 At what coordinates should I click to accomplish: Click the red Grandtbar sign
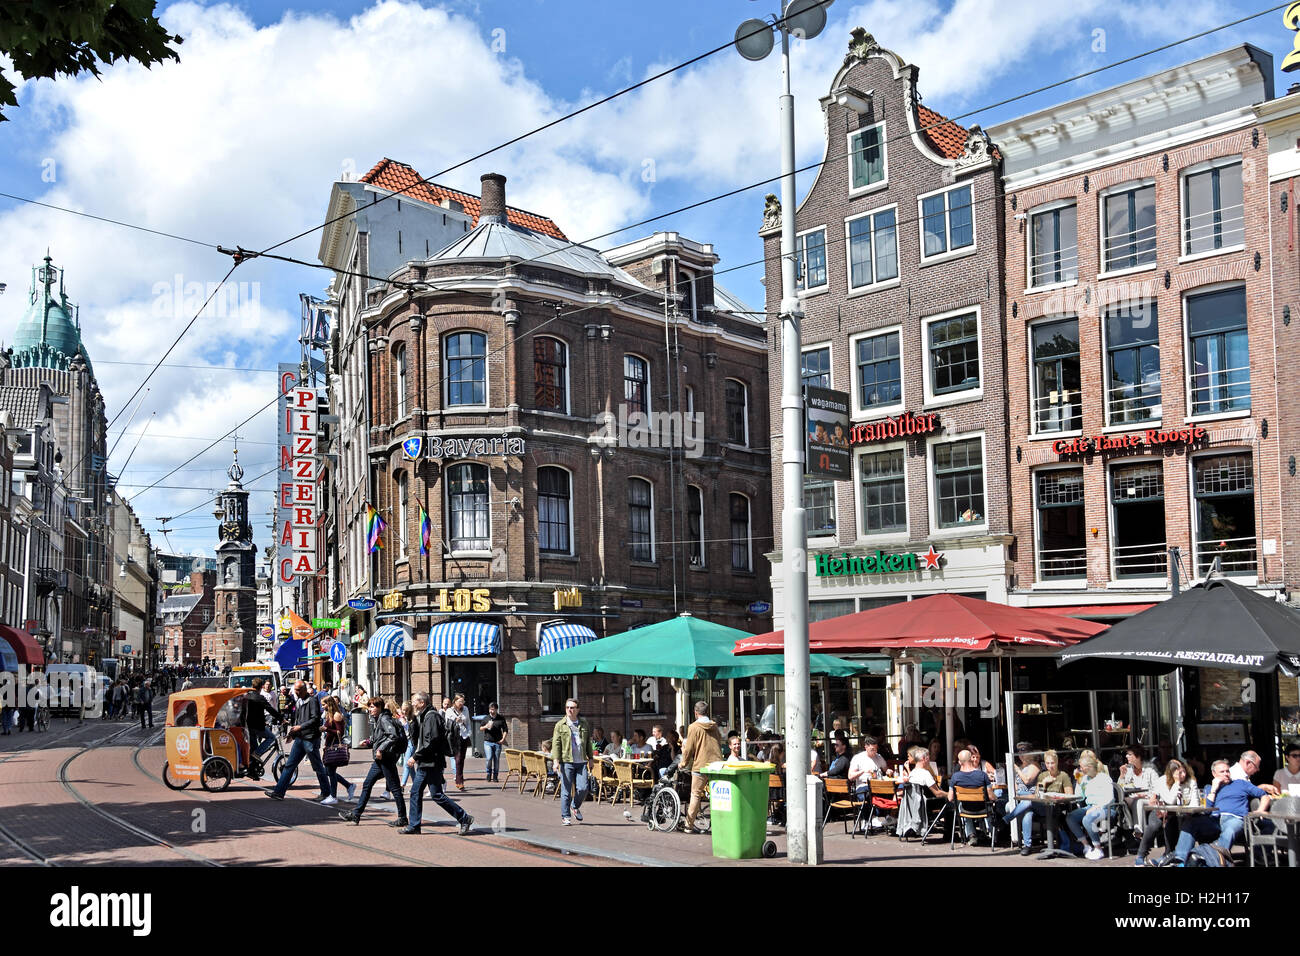coord(894,427)
